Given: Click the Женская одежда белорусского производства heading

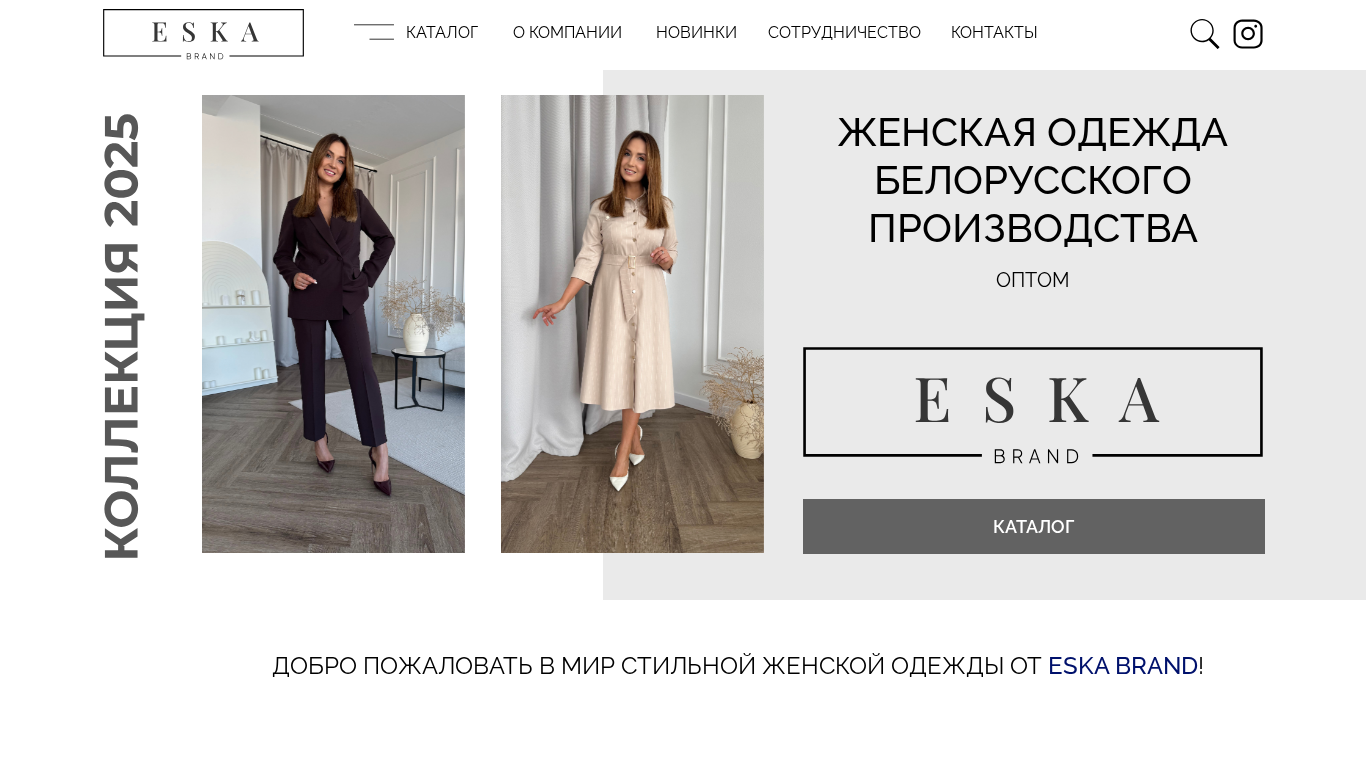Looking at the screenshot, I should (1033, 181).
